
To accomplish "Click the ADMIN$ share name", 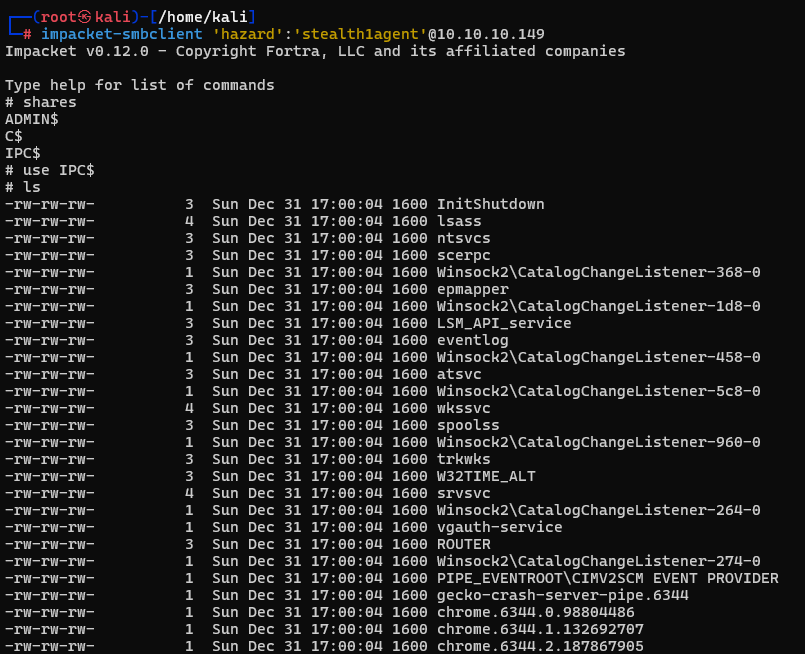I will click(32, 119).
